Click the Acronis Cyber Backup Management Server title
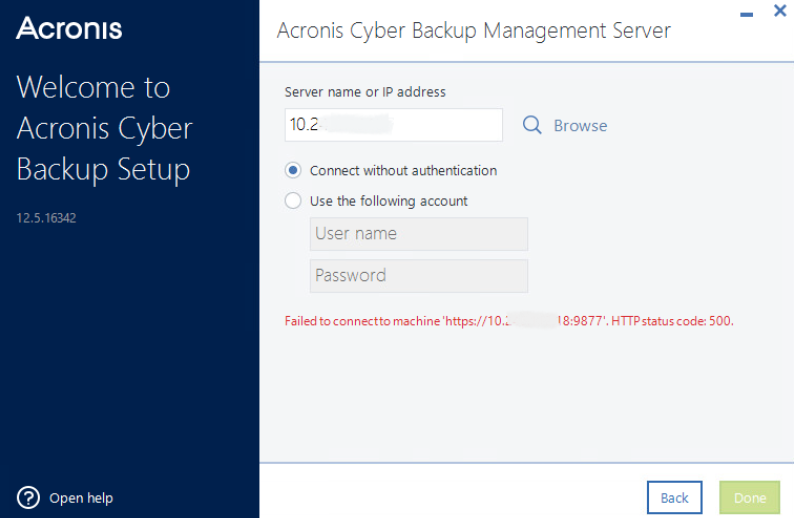794x518 pixels. (473, 31)
